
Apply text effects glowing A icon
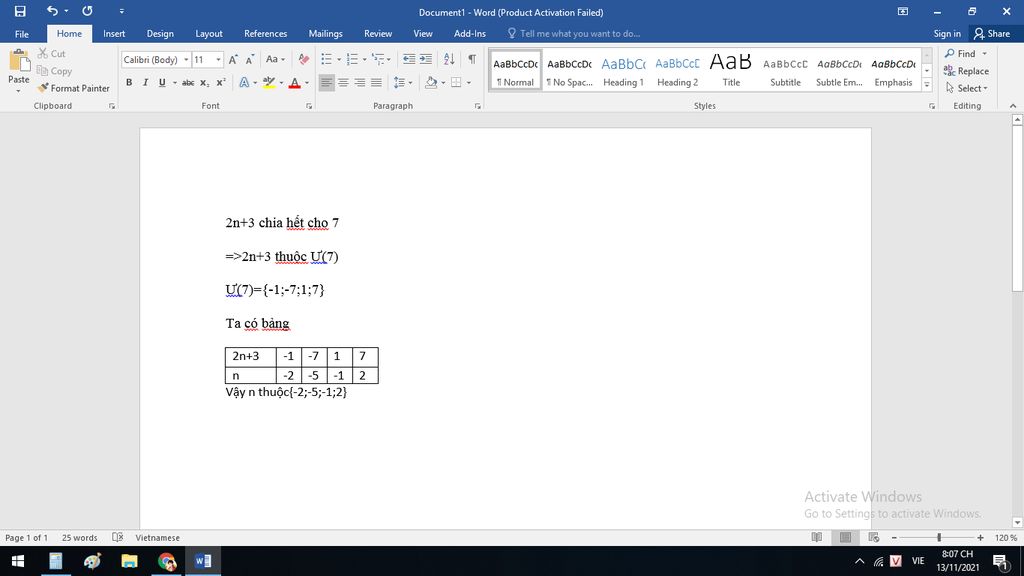point(244,82)
